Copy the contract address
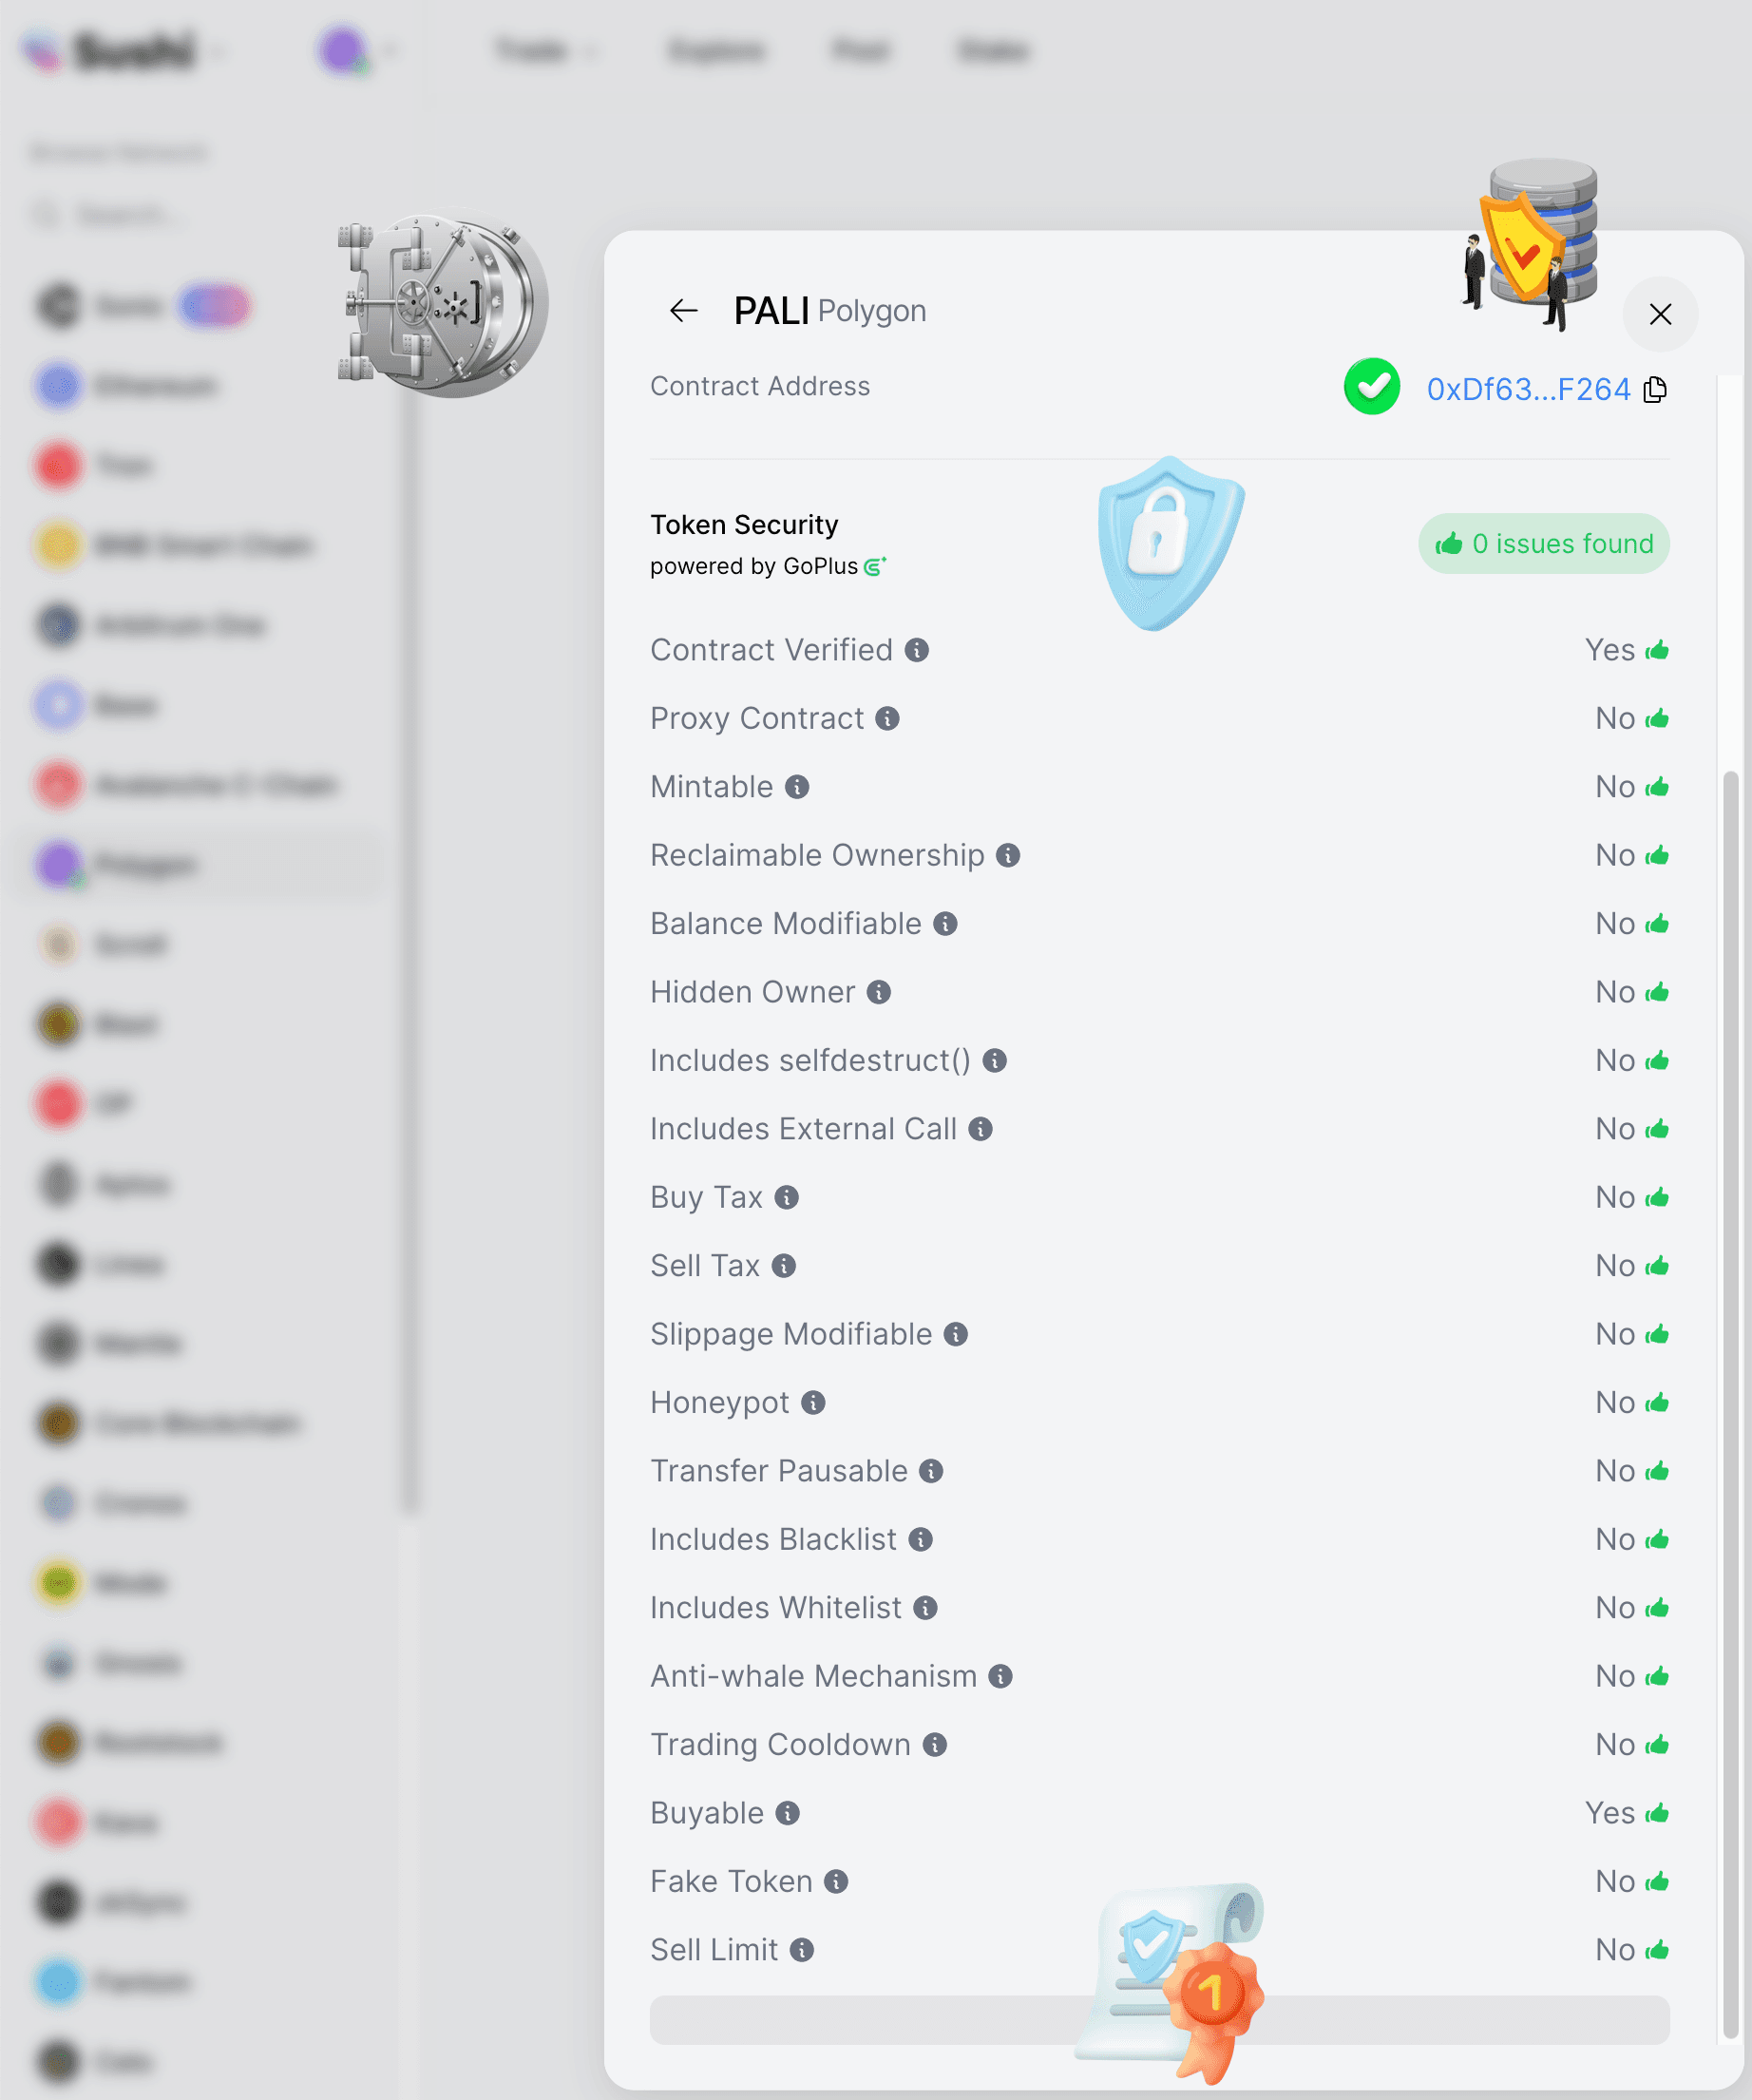 point(1656,389)
